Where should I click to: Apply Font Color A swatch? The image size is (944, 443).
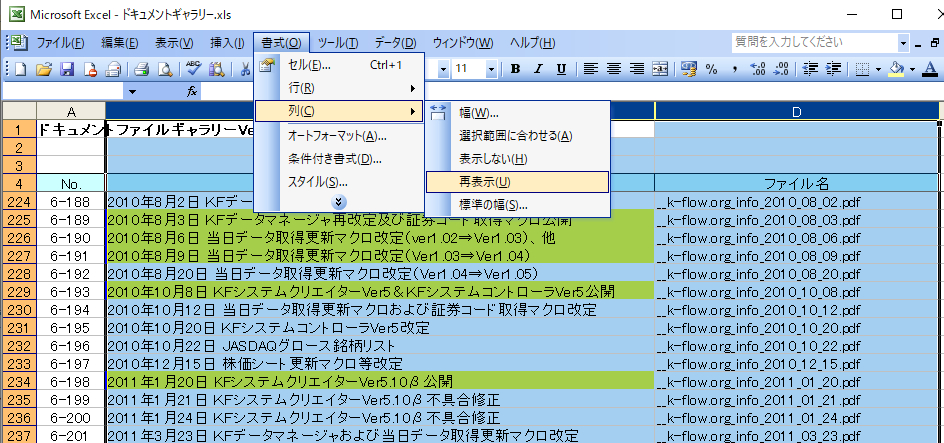point(931,69)
